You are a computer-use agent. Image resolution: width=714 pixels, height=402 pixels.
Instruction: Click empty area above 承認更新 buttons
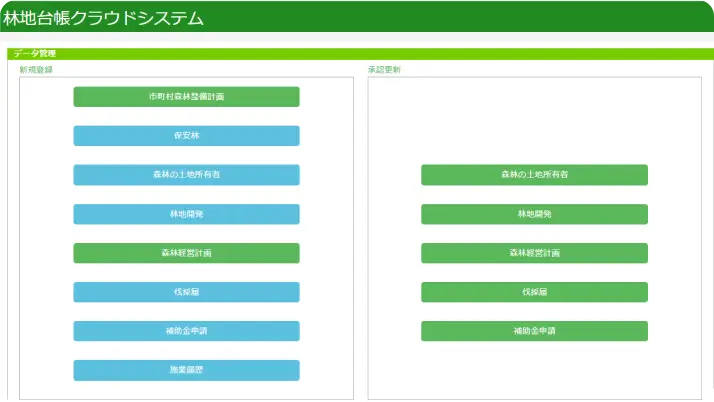click(x=534, y=118)
